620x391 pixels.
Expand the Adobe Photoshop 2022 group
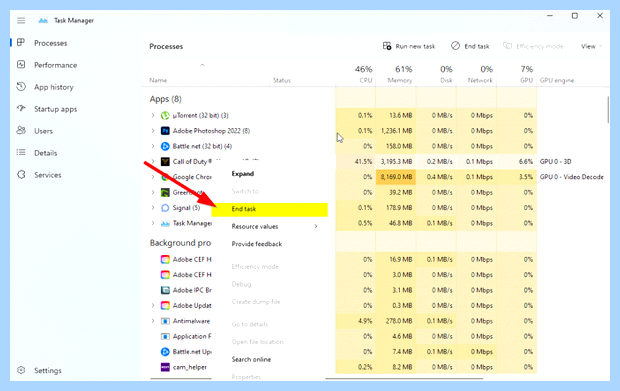tap(153, 131)
